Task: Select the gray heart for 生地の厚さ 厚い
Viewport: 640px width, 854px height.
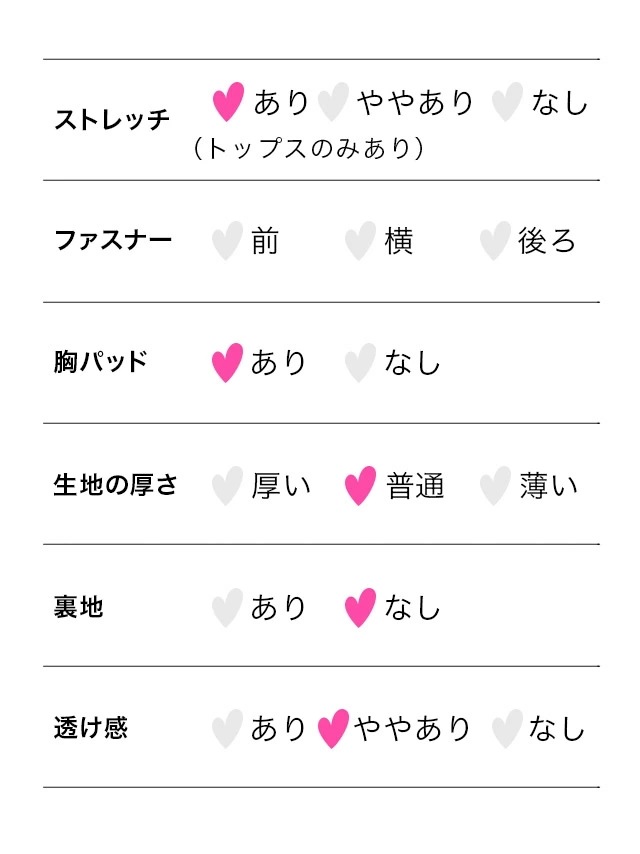Action: coord(228,486)
